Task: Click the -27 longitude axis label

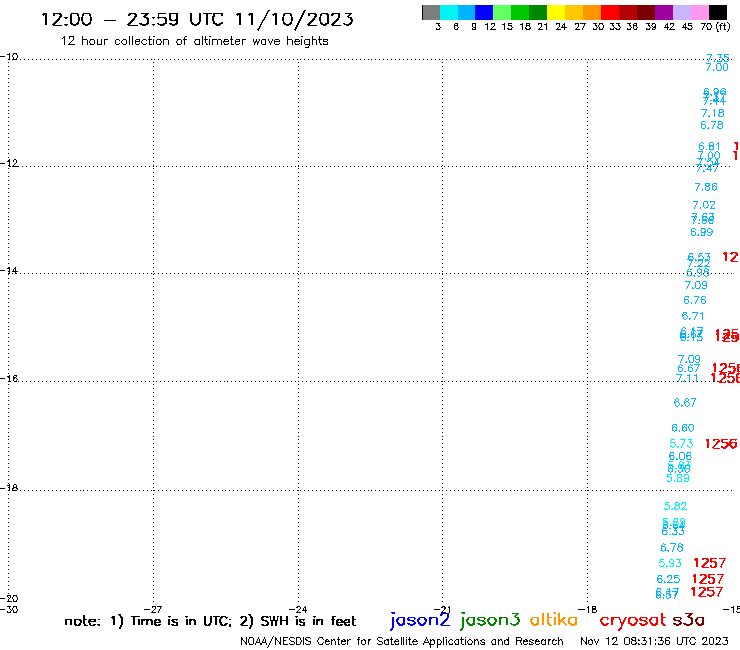Action: [153, 609]
